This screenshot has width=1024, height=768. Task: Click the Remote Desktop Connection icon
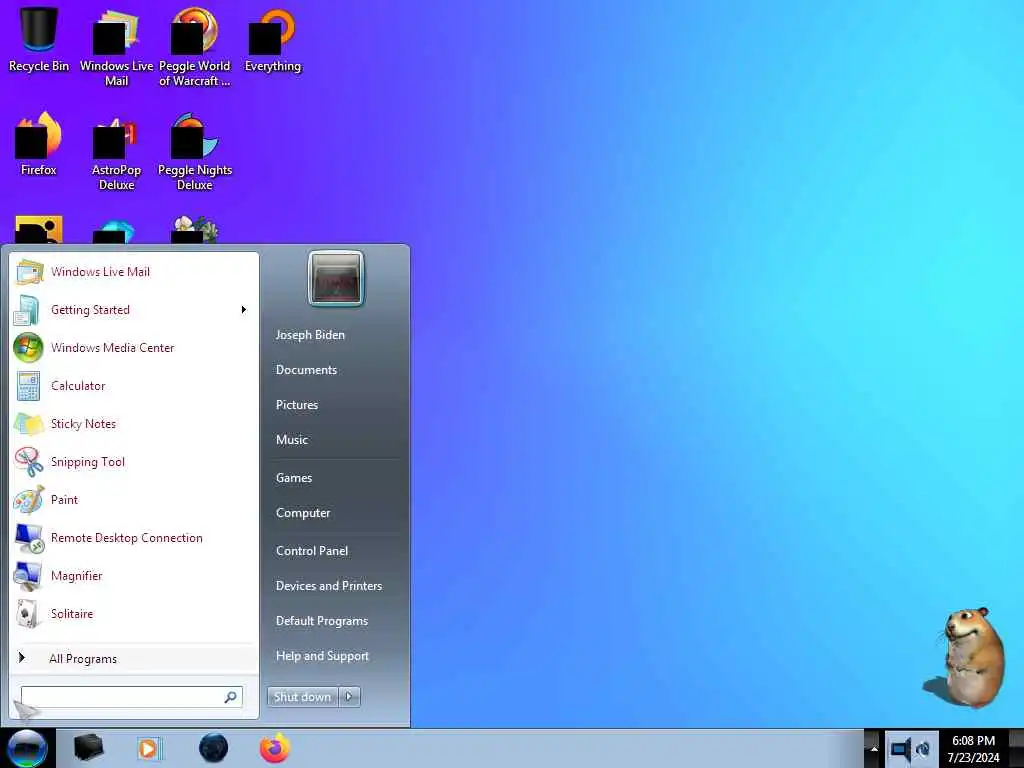(x=29, y=537)
